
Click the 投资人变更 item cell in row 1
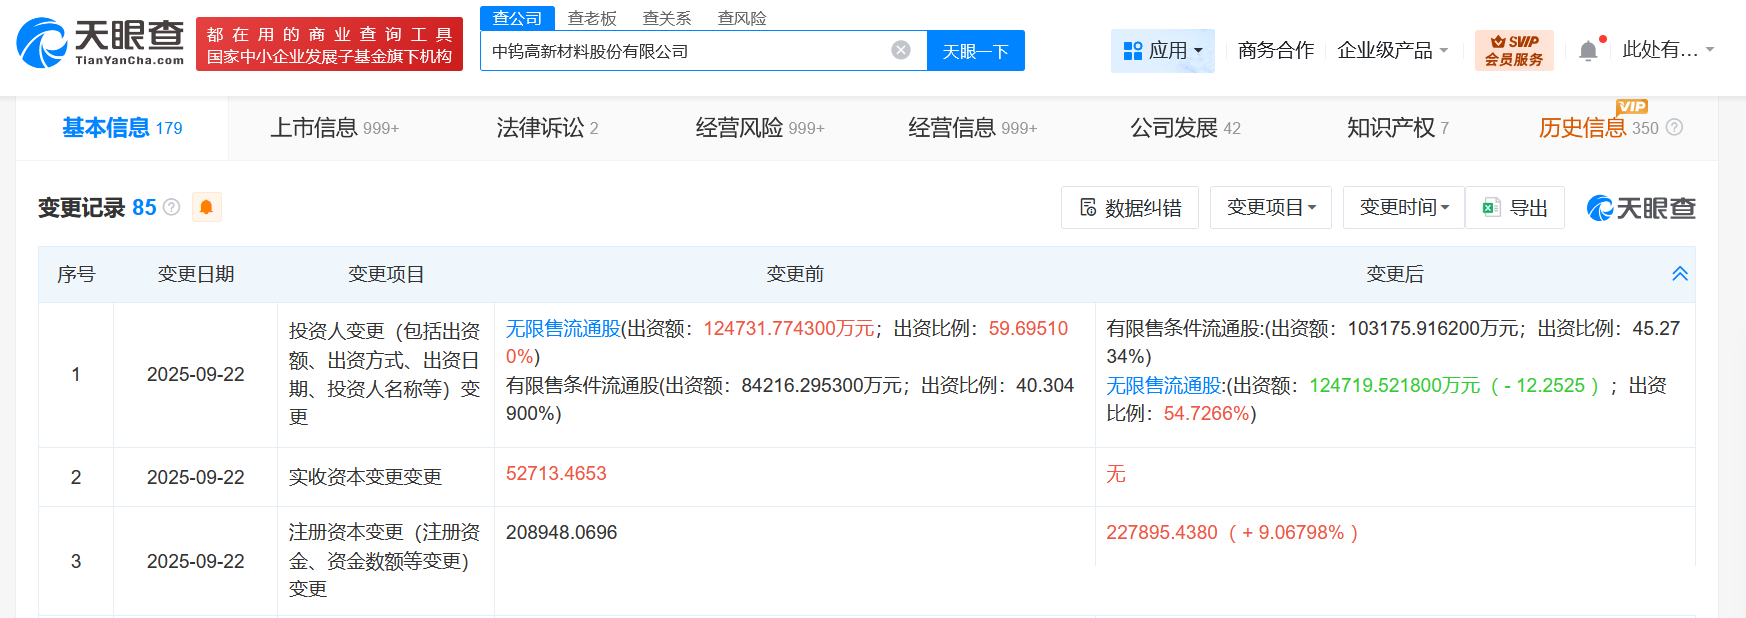coord(386,374)
